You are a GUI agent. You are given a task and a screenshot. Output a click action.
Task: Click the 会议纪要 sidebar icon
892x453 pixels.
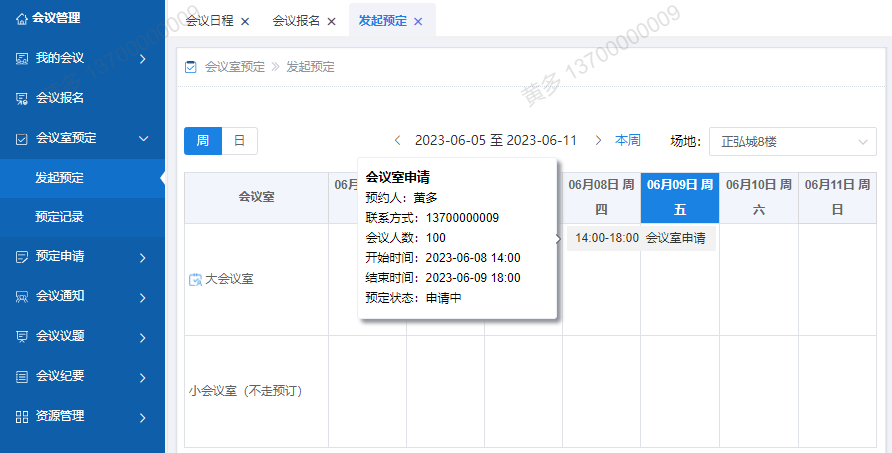[x=22, y=377]
